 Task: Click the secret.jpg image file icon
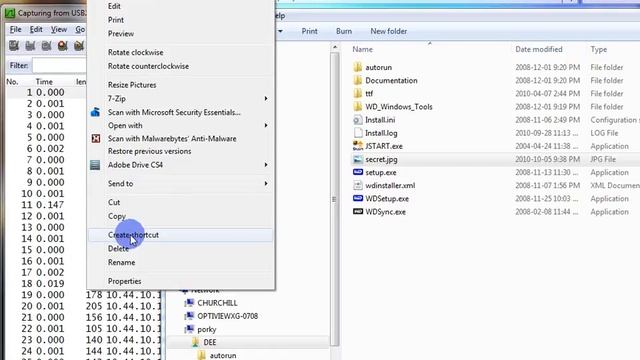click(x=358, y=159)
